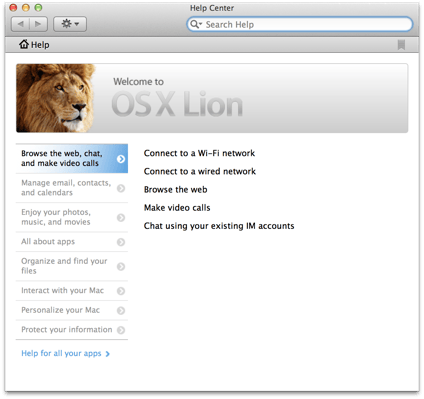The image size is (424, 399).
Task: Click the forward navigation arrow
Action: [x=38, y=24]
